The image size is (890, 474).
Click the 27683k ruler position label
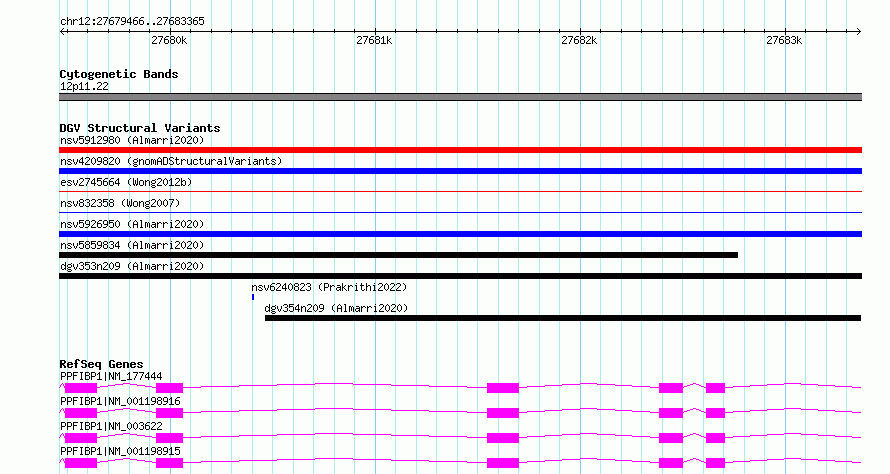(784, 40)
